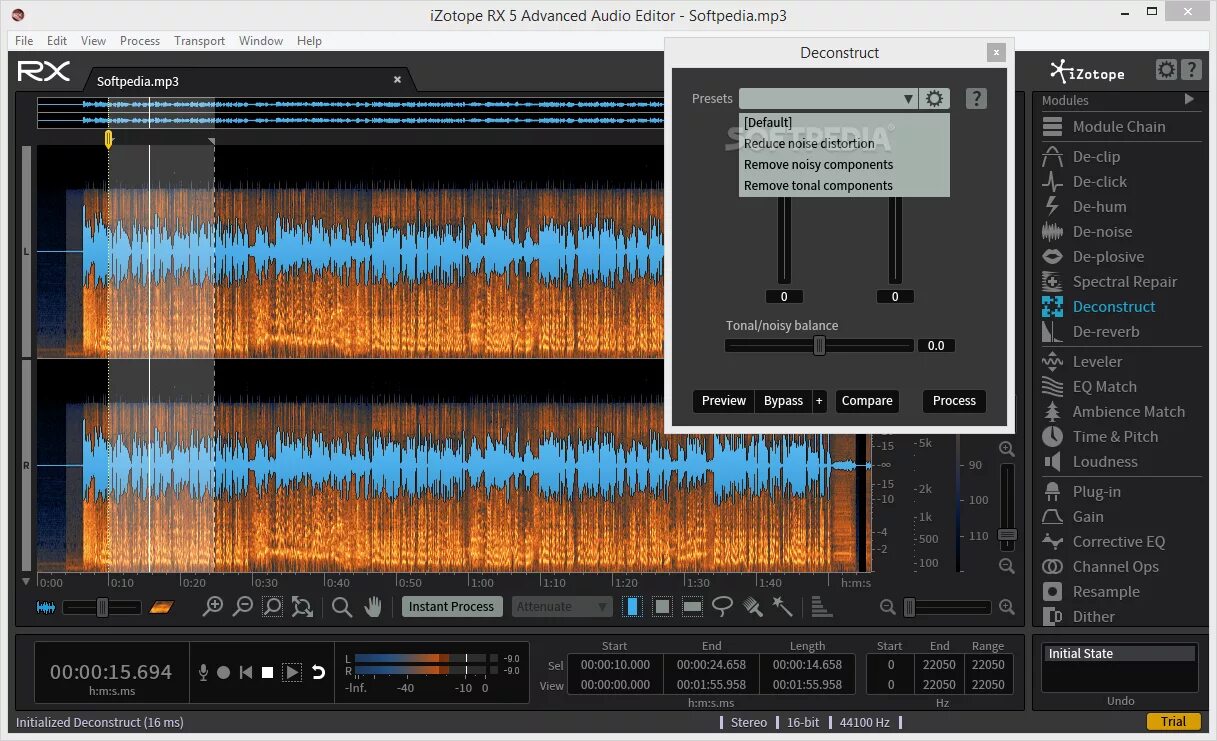The width and height of the screenshot is (1217, 741).
Task: Open the Deconstruct help question mark
Action: pos(977,98)
